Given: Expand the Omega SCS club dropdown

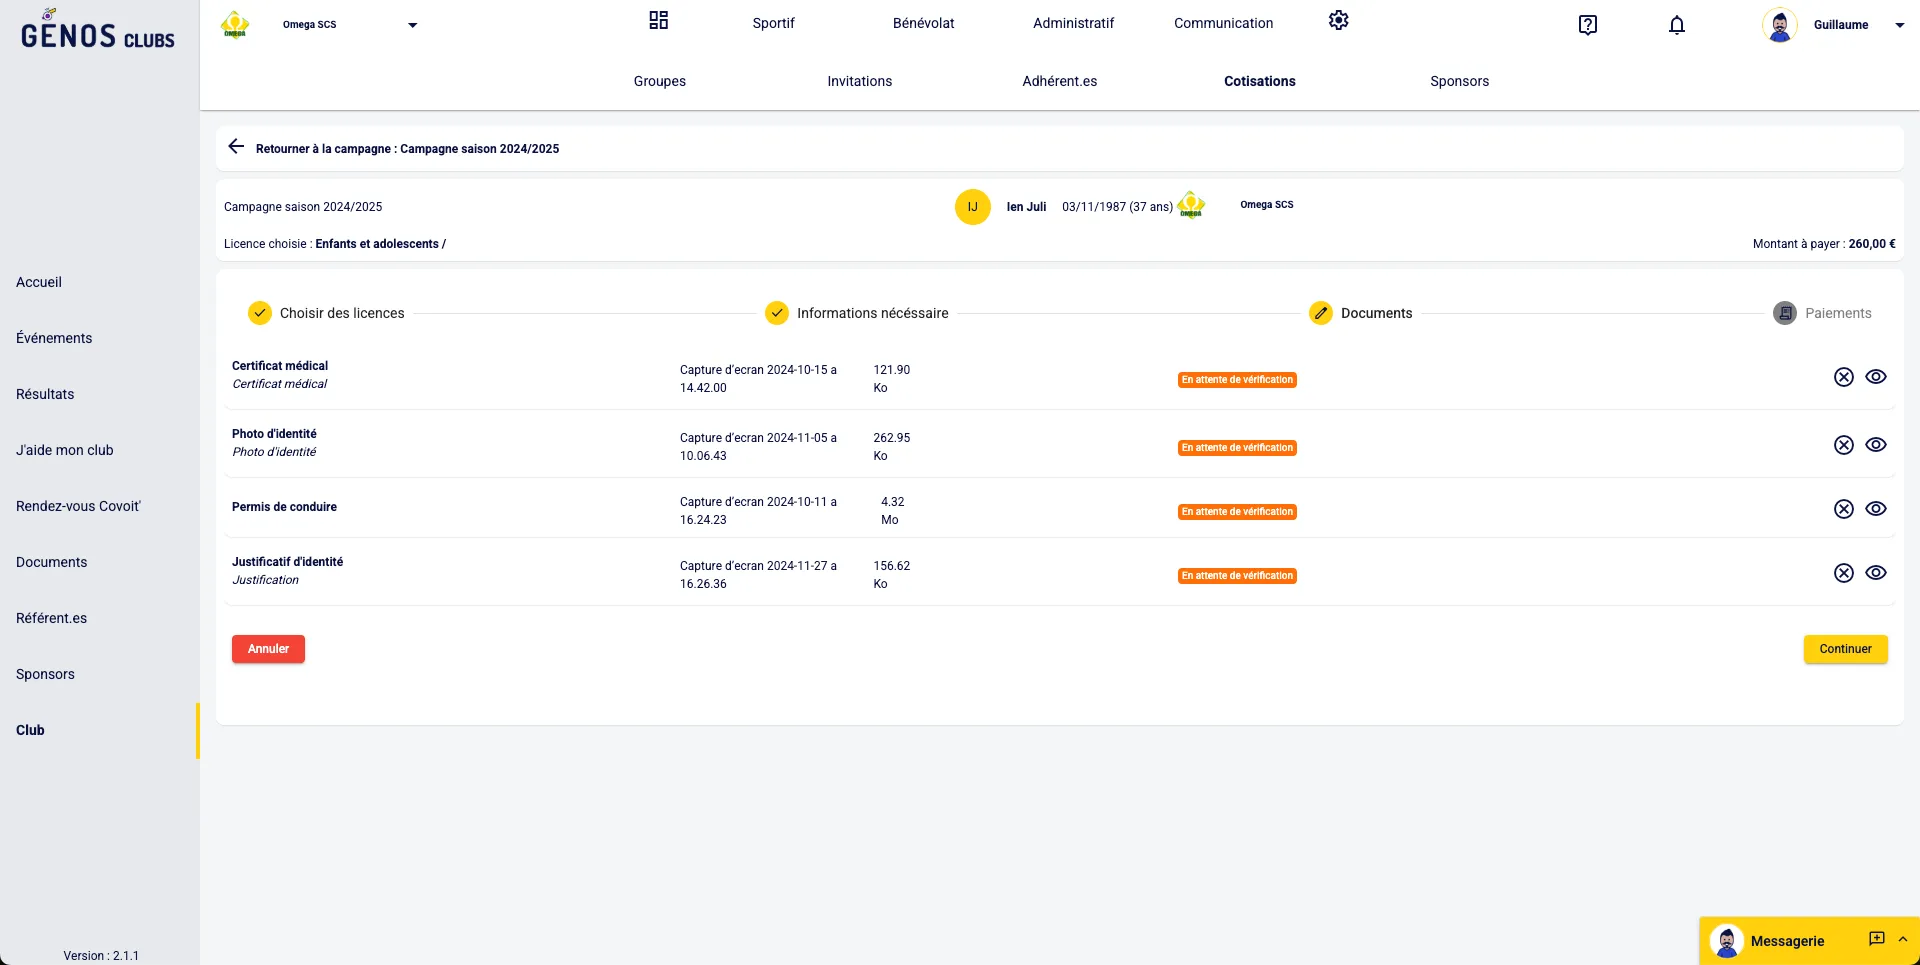Looking at the screenshot, I should (412, 25).
